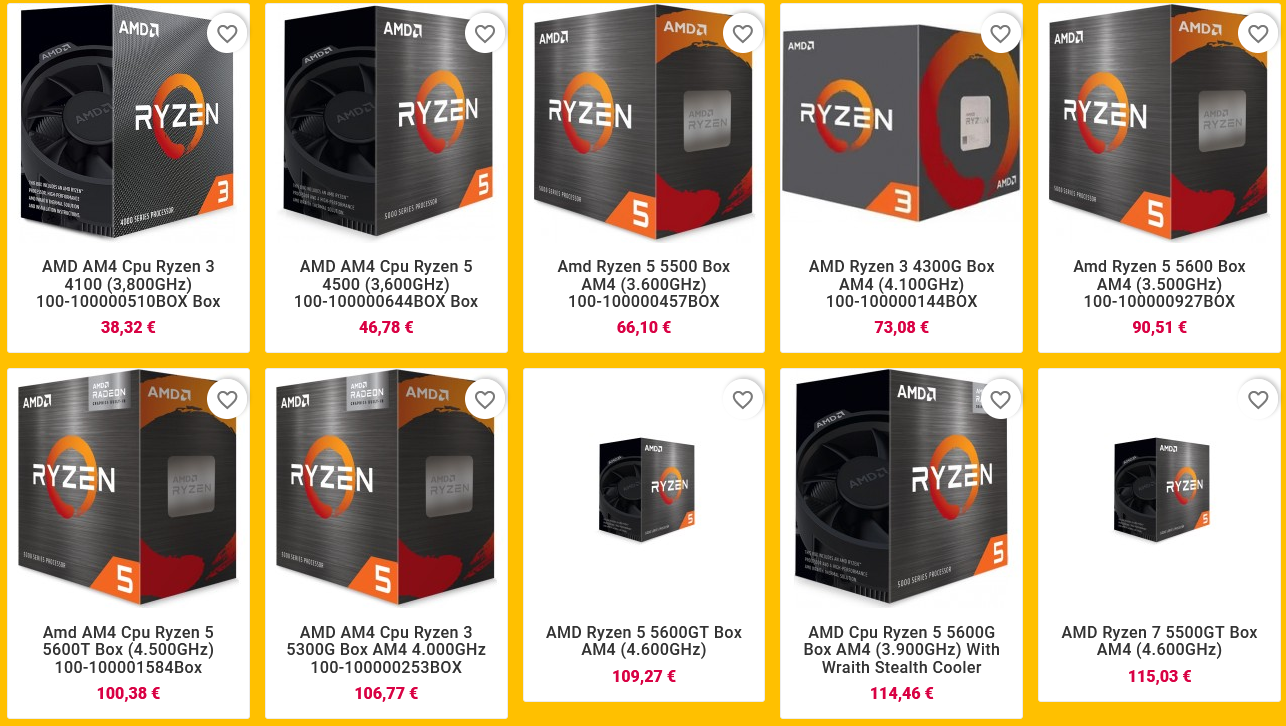Click Ryzen 5 4500 product box image

coord(386,124)
